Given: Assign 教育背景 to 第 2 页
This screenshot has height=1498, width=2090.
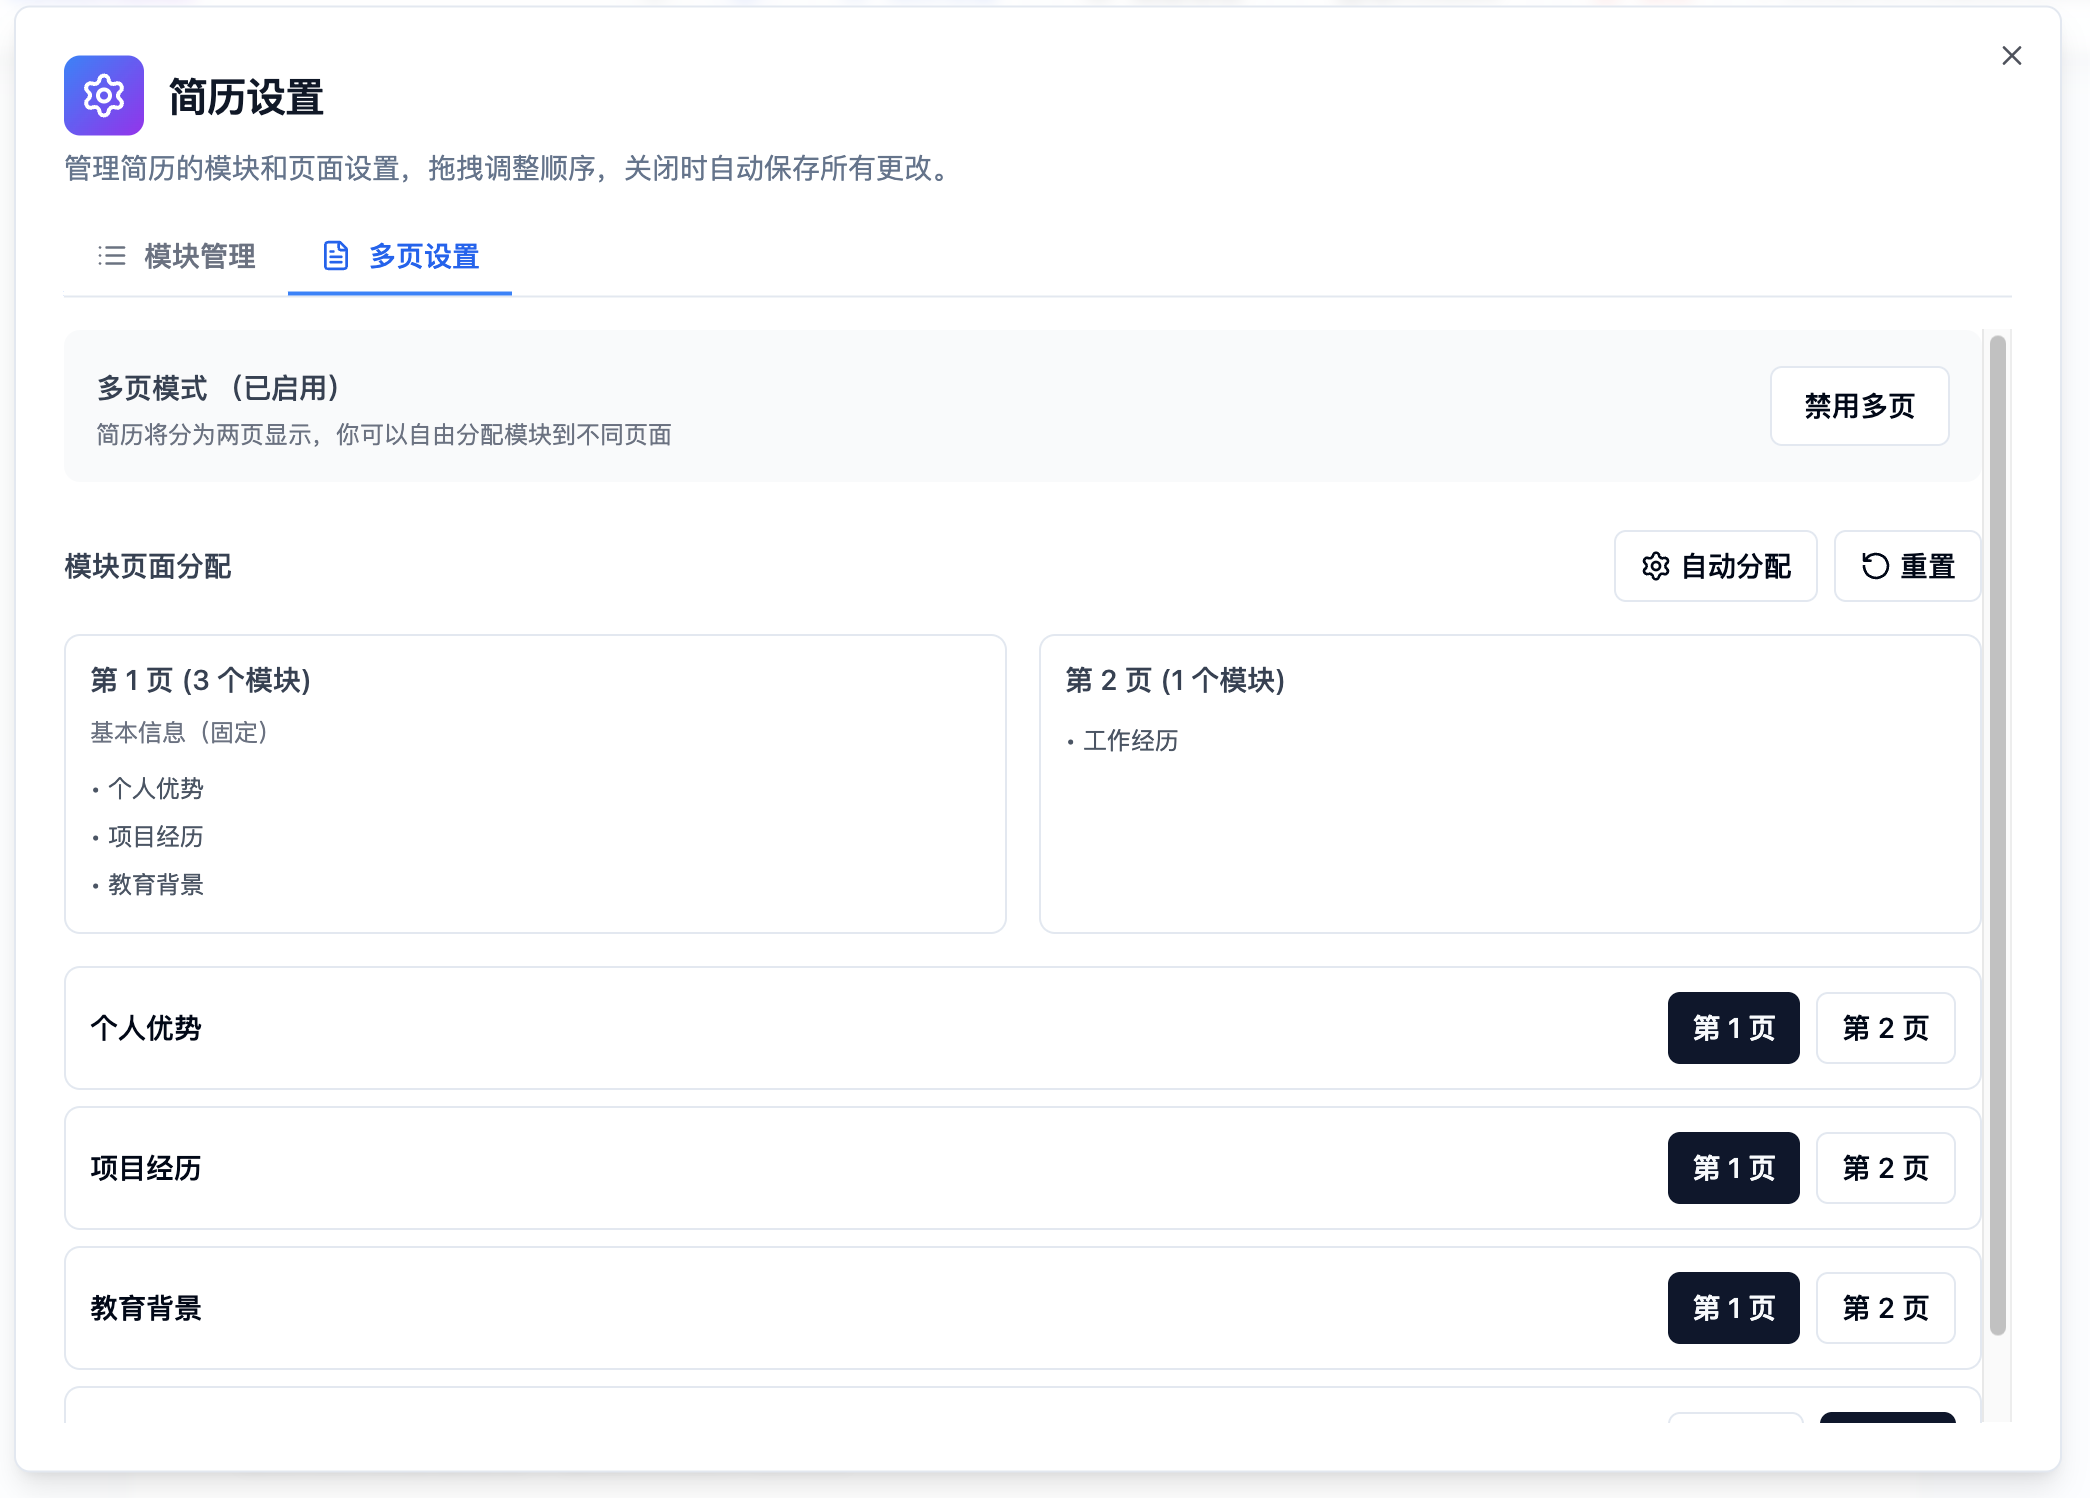Looking at the screenshot, I should coord(1884,1307).
